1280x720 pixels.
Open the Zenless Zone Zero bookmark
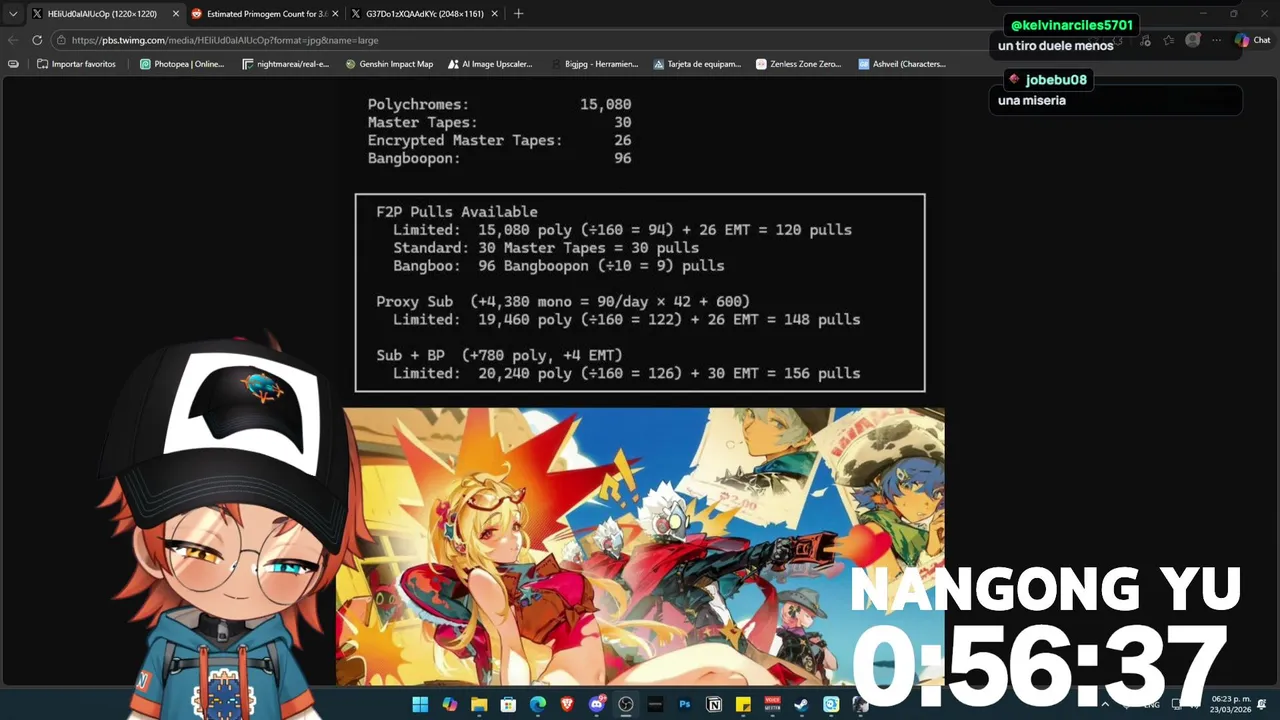(799, 64)
